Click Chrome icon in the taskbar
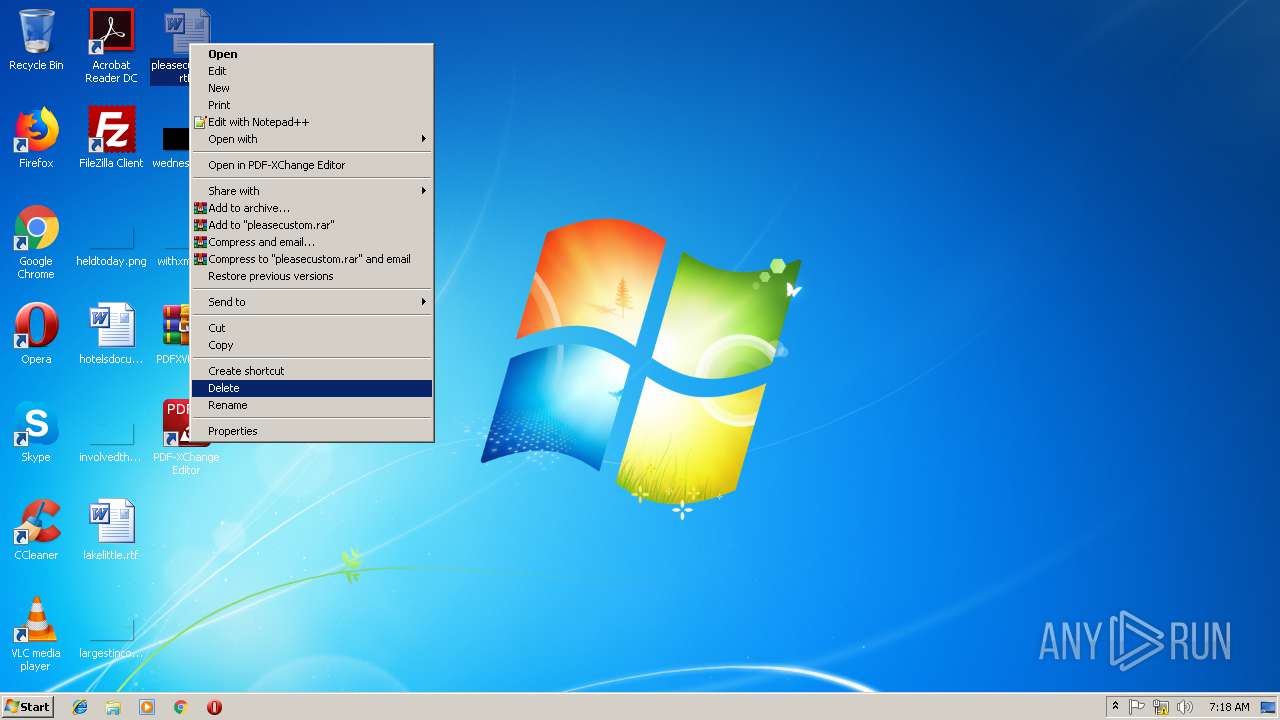Image resolution: width=1280 pixels, height=720 pixels. pyautogui.click(x=180, y=707)
